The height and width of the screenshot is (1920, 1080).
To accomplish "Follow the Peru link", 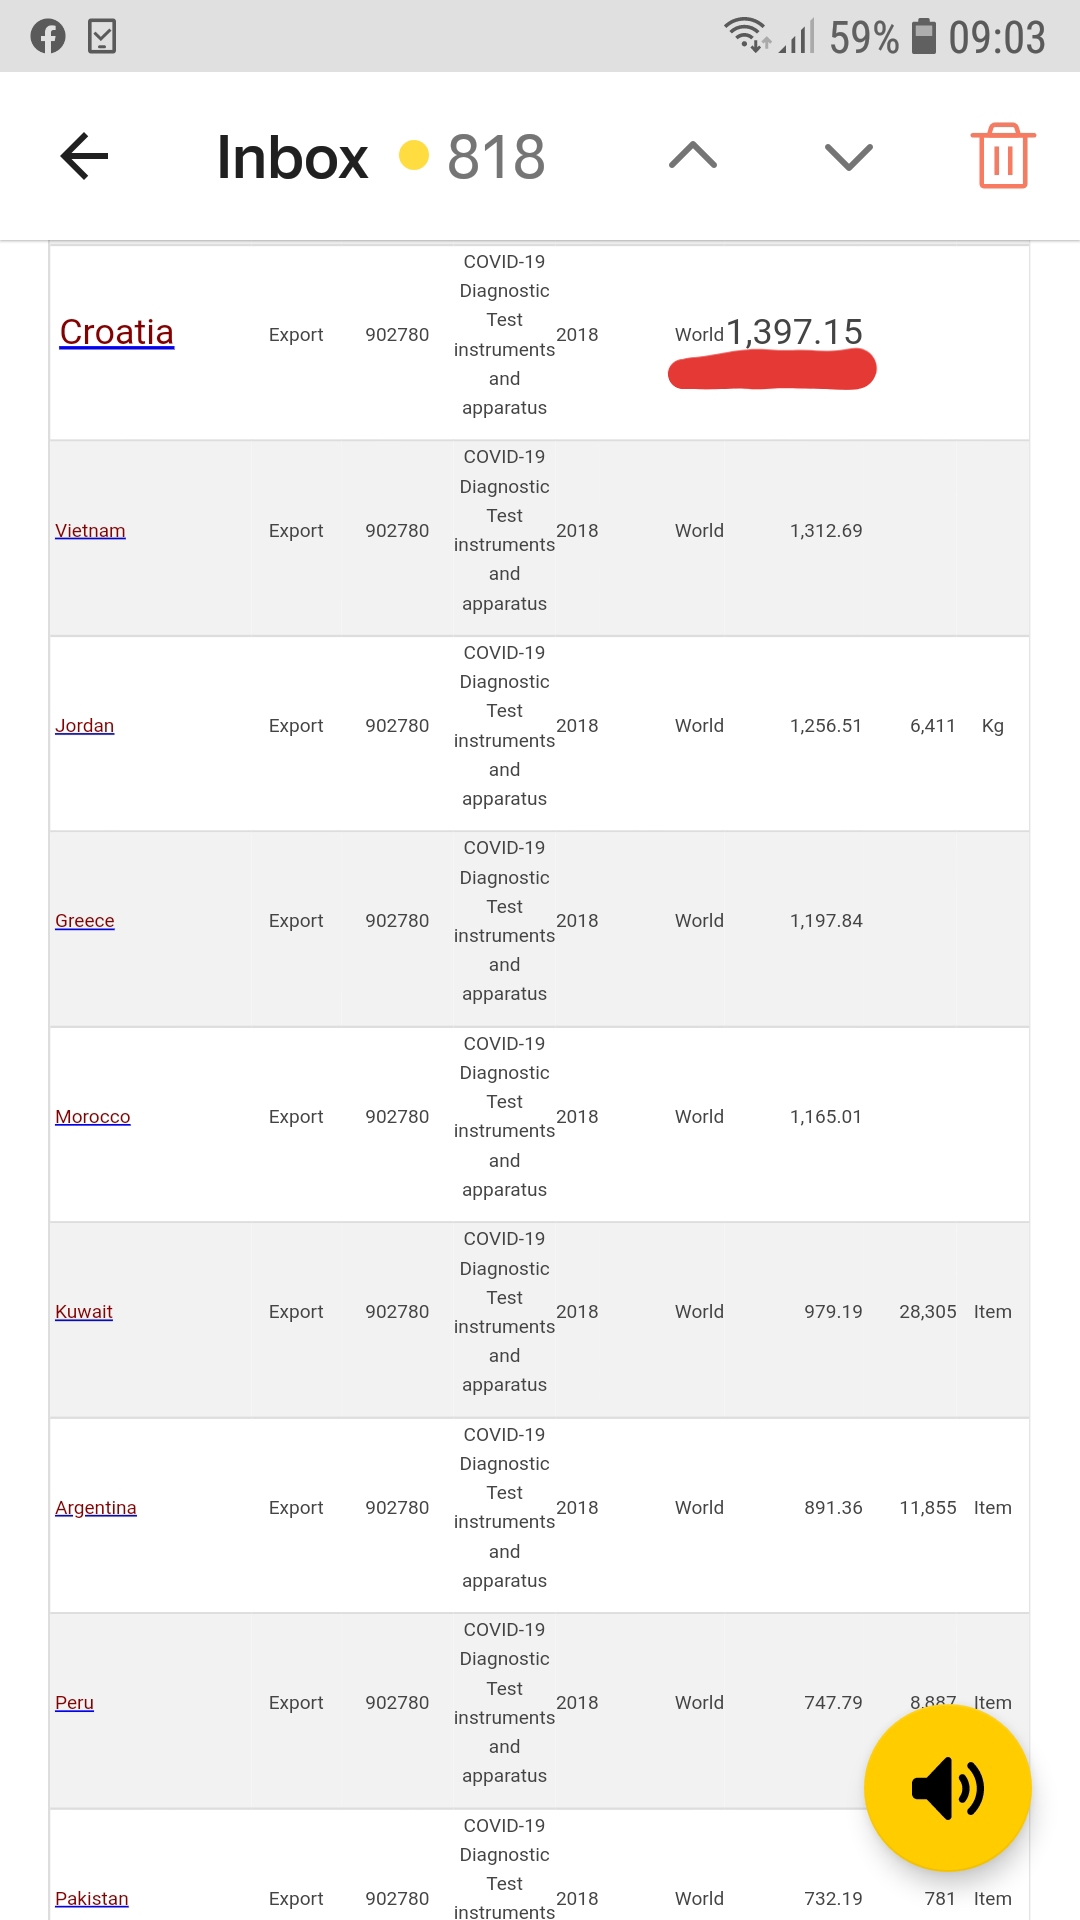I will coord(74,1703).
